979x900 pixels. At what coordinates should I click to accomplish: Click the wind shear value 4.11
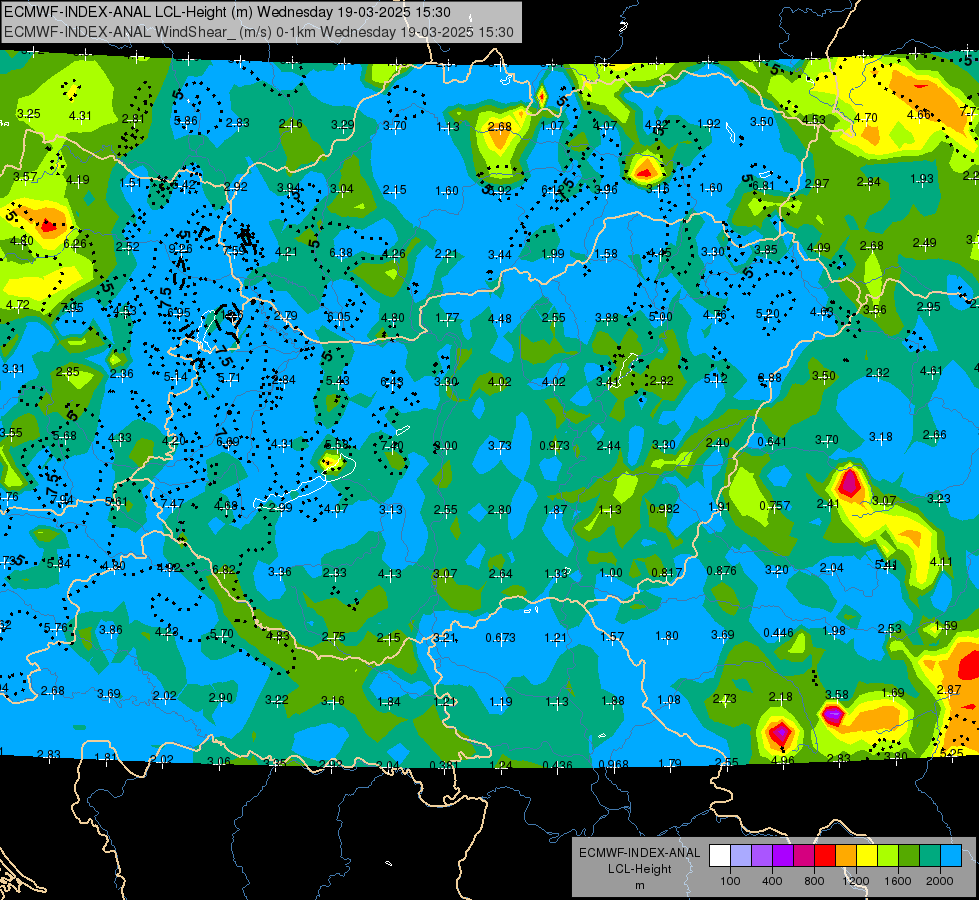(x=940, y=561)
